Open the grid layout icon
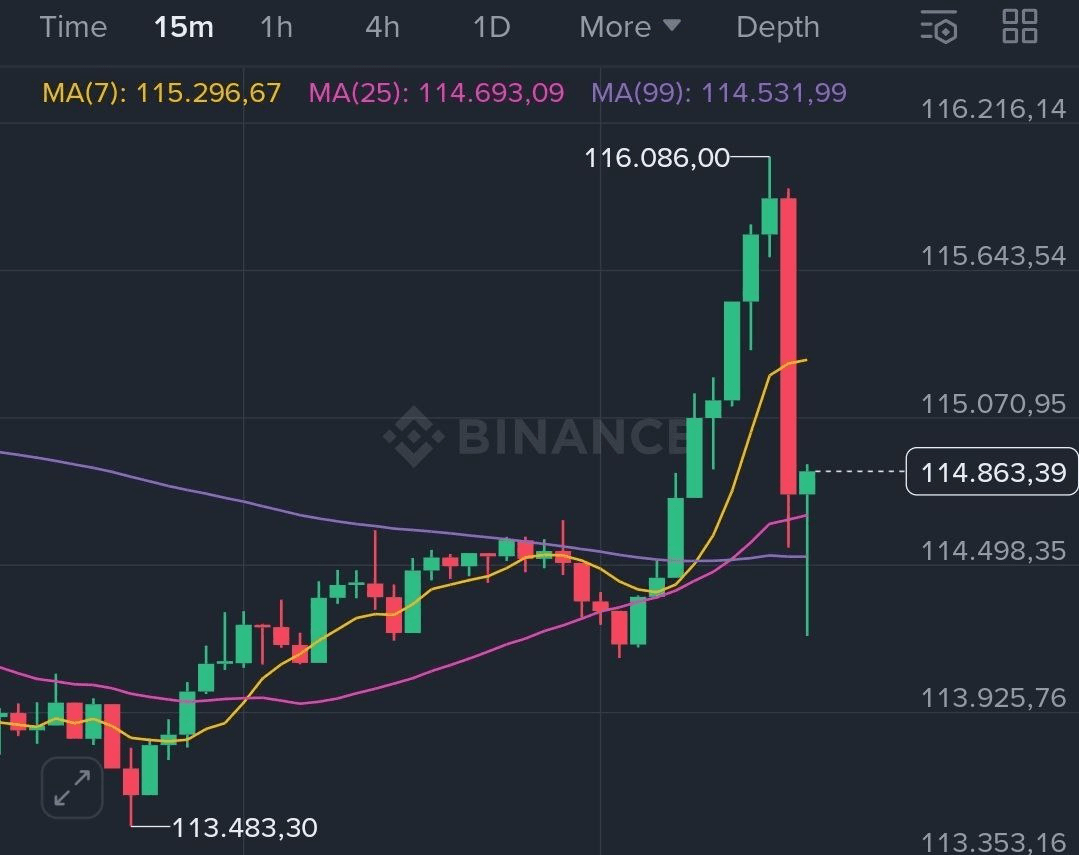The width and height of the screenshot is (1079, 855). [x=1020, y=27]
